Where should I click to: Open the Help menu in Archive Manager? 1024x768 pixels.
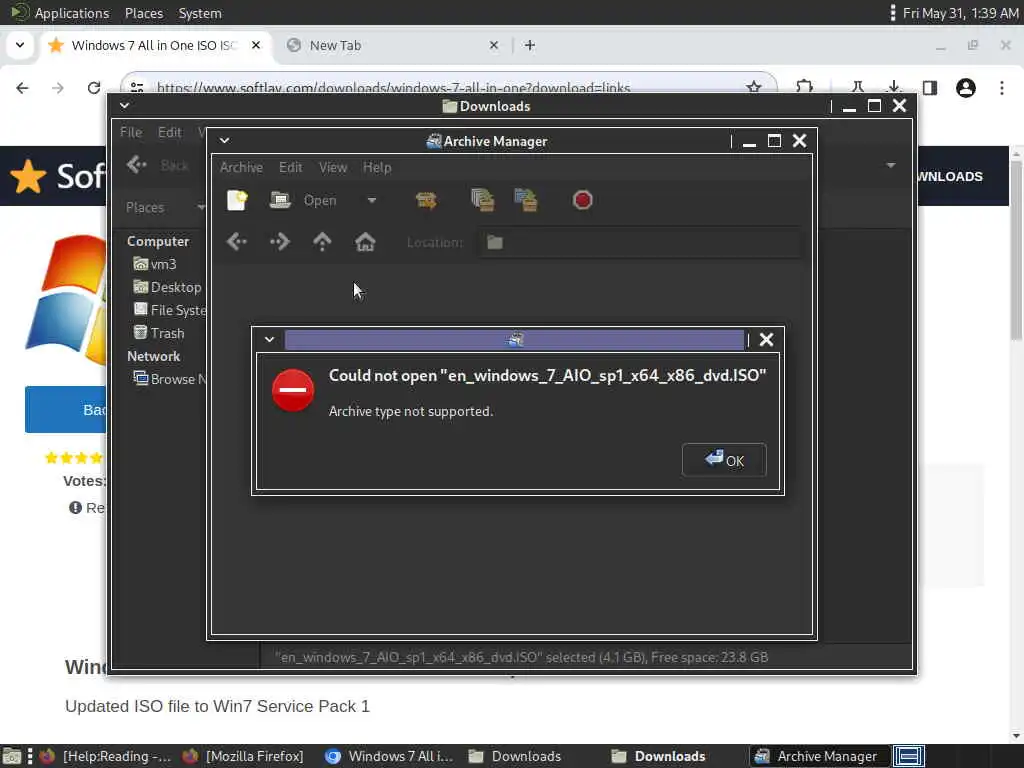377,167
